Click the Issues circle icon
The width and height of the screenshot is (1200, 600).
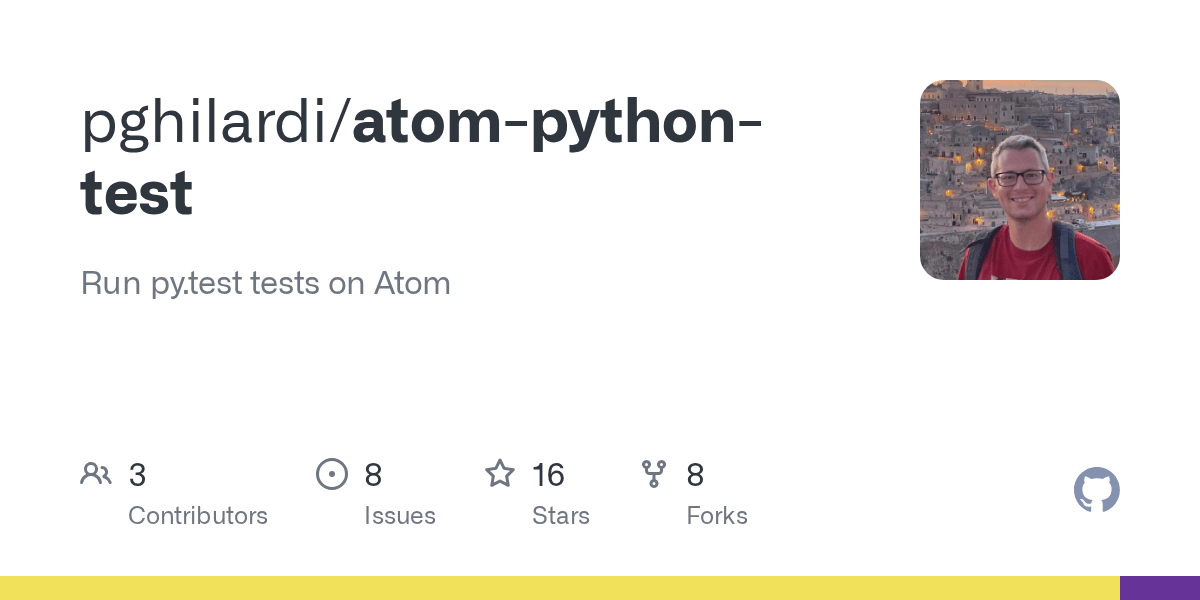[332, 474]
